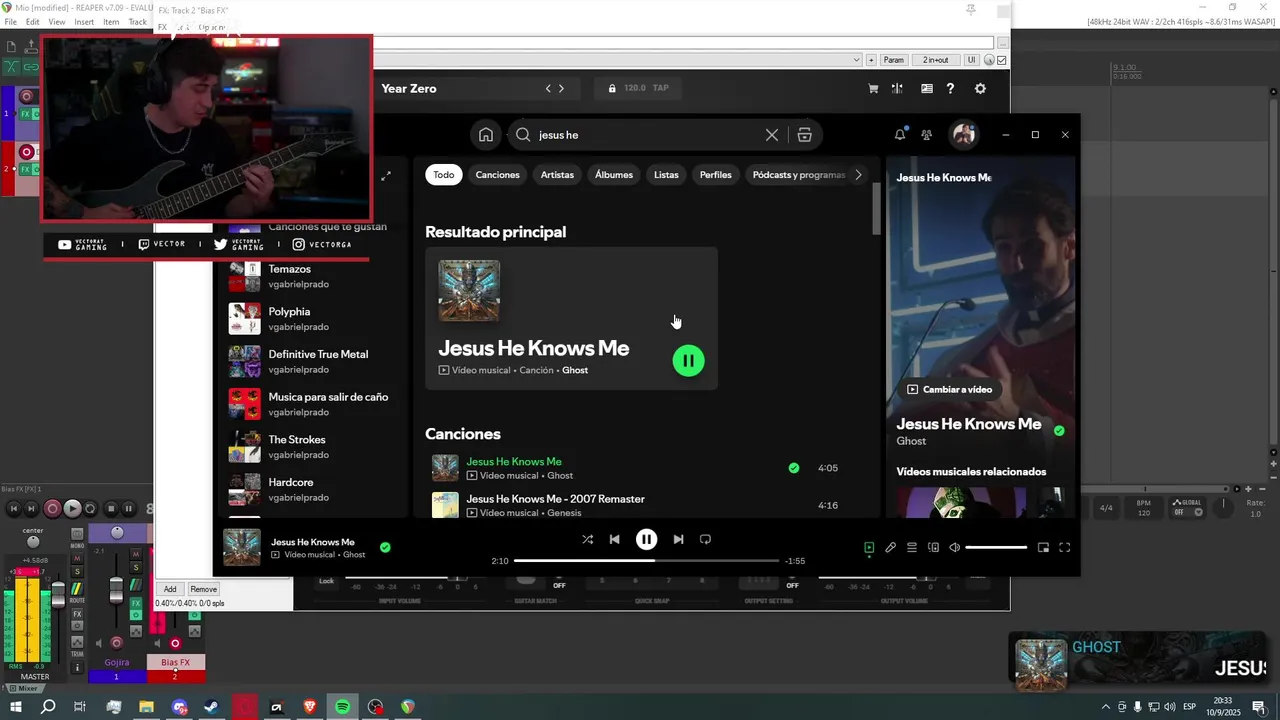
Task: Select the Perfiles filter chip
Action: pos(716,175)
